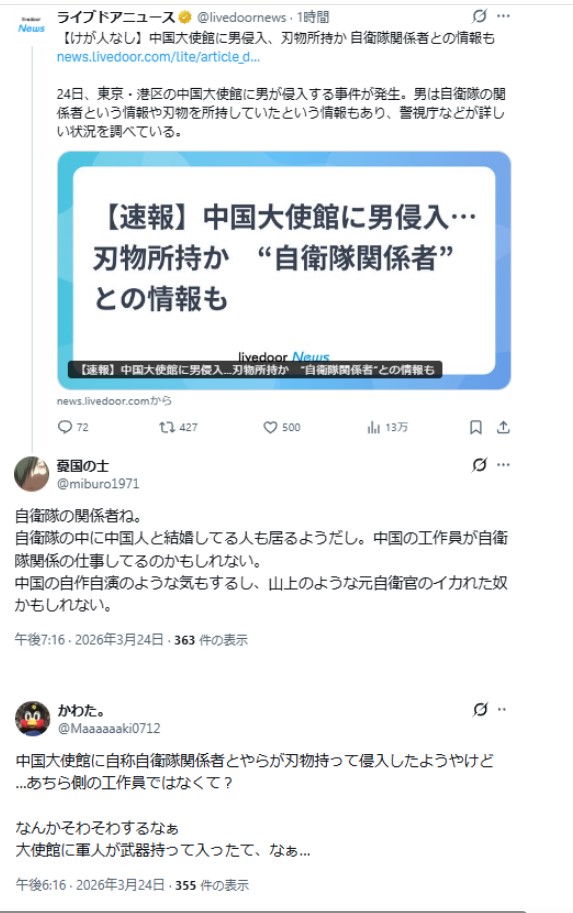Open かわた。 penguin avatar
Screen dimensions: 573x913
[x=32, y=718]
